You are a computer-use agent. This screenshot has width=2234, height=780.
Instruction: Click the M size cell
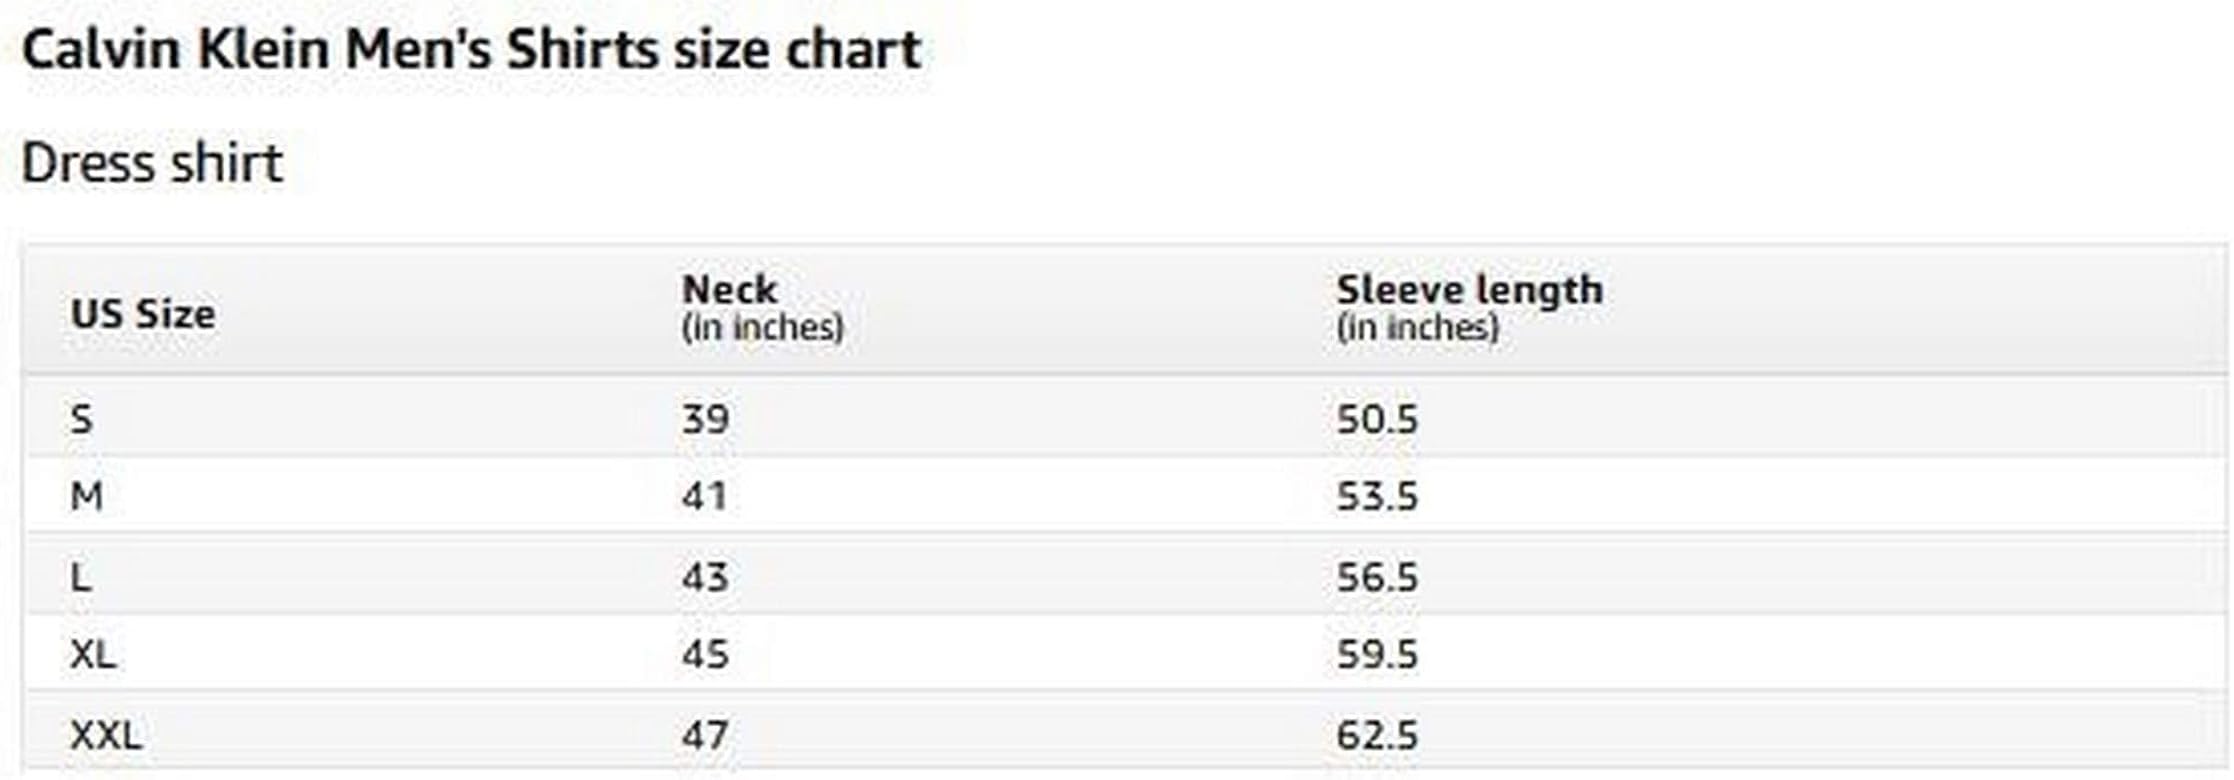pyautogui.click(x=86, y=496)
